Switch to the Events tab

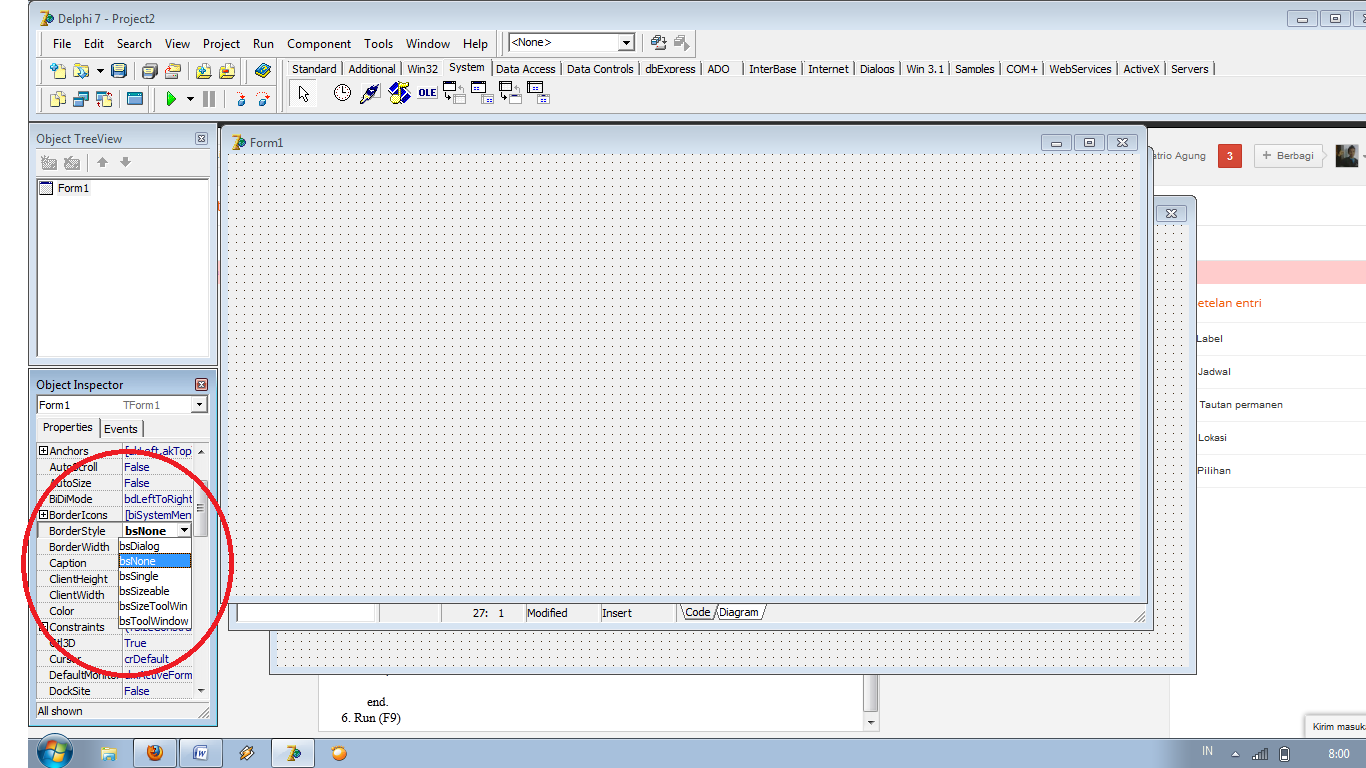click(x=121, y=429)
